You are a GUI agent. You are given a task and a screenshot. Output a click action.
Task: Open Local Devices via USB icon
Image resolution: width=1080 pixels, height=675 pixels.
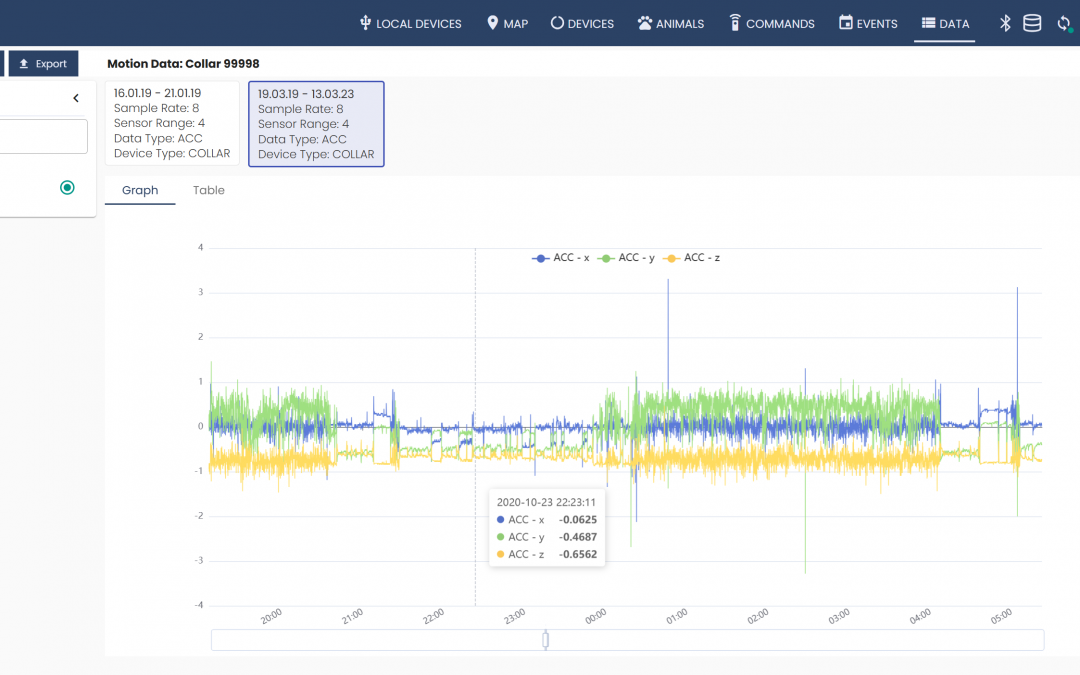tap(365, 23)
